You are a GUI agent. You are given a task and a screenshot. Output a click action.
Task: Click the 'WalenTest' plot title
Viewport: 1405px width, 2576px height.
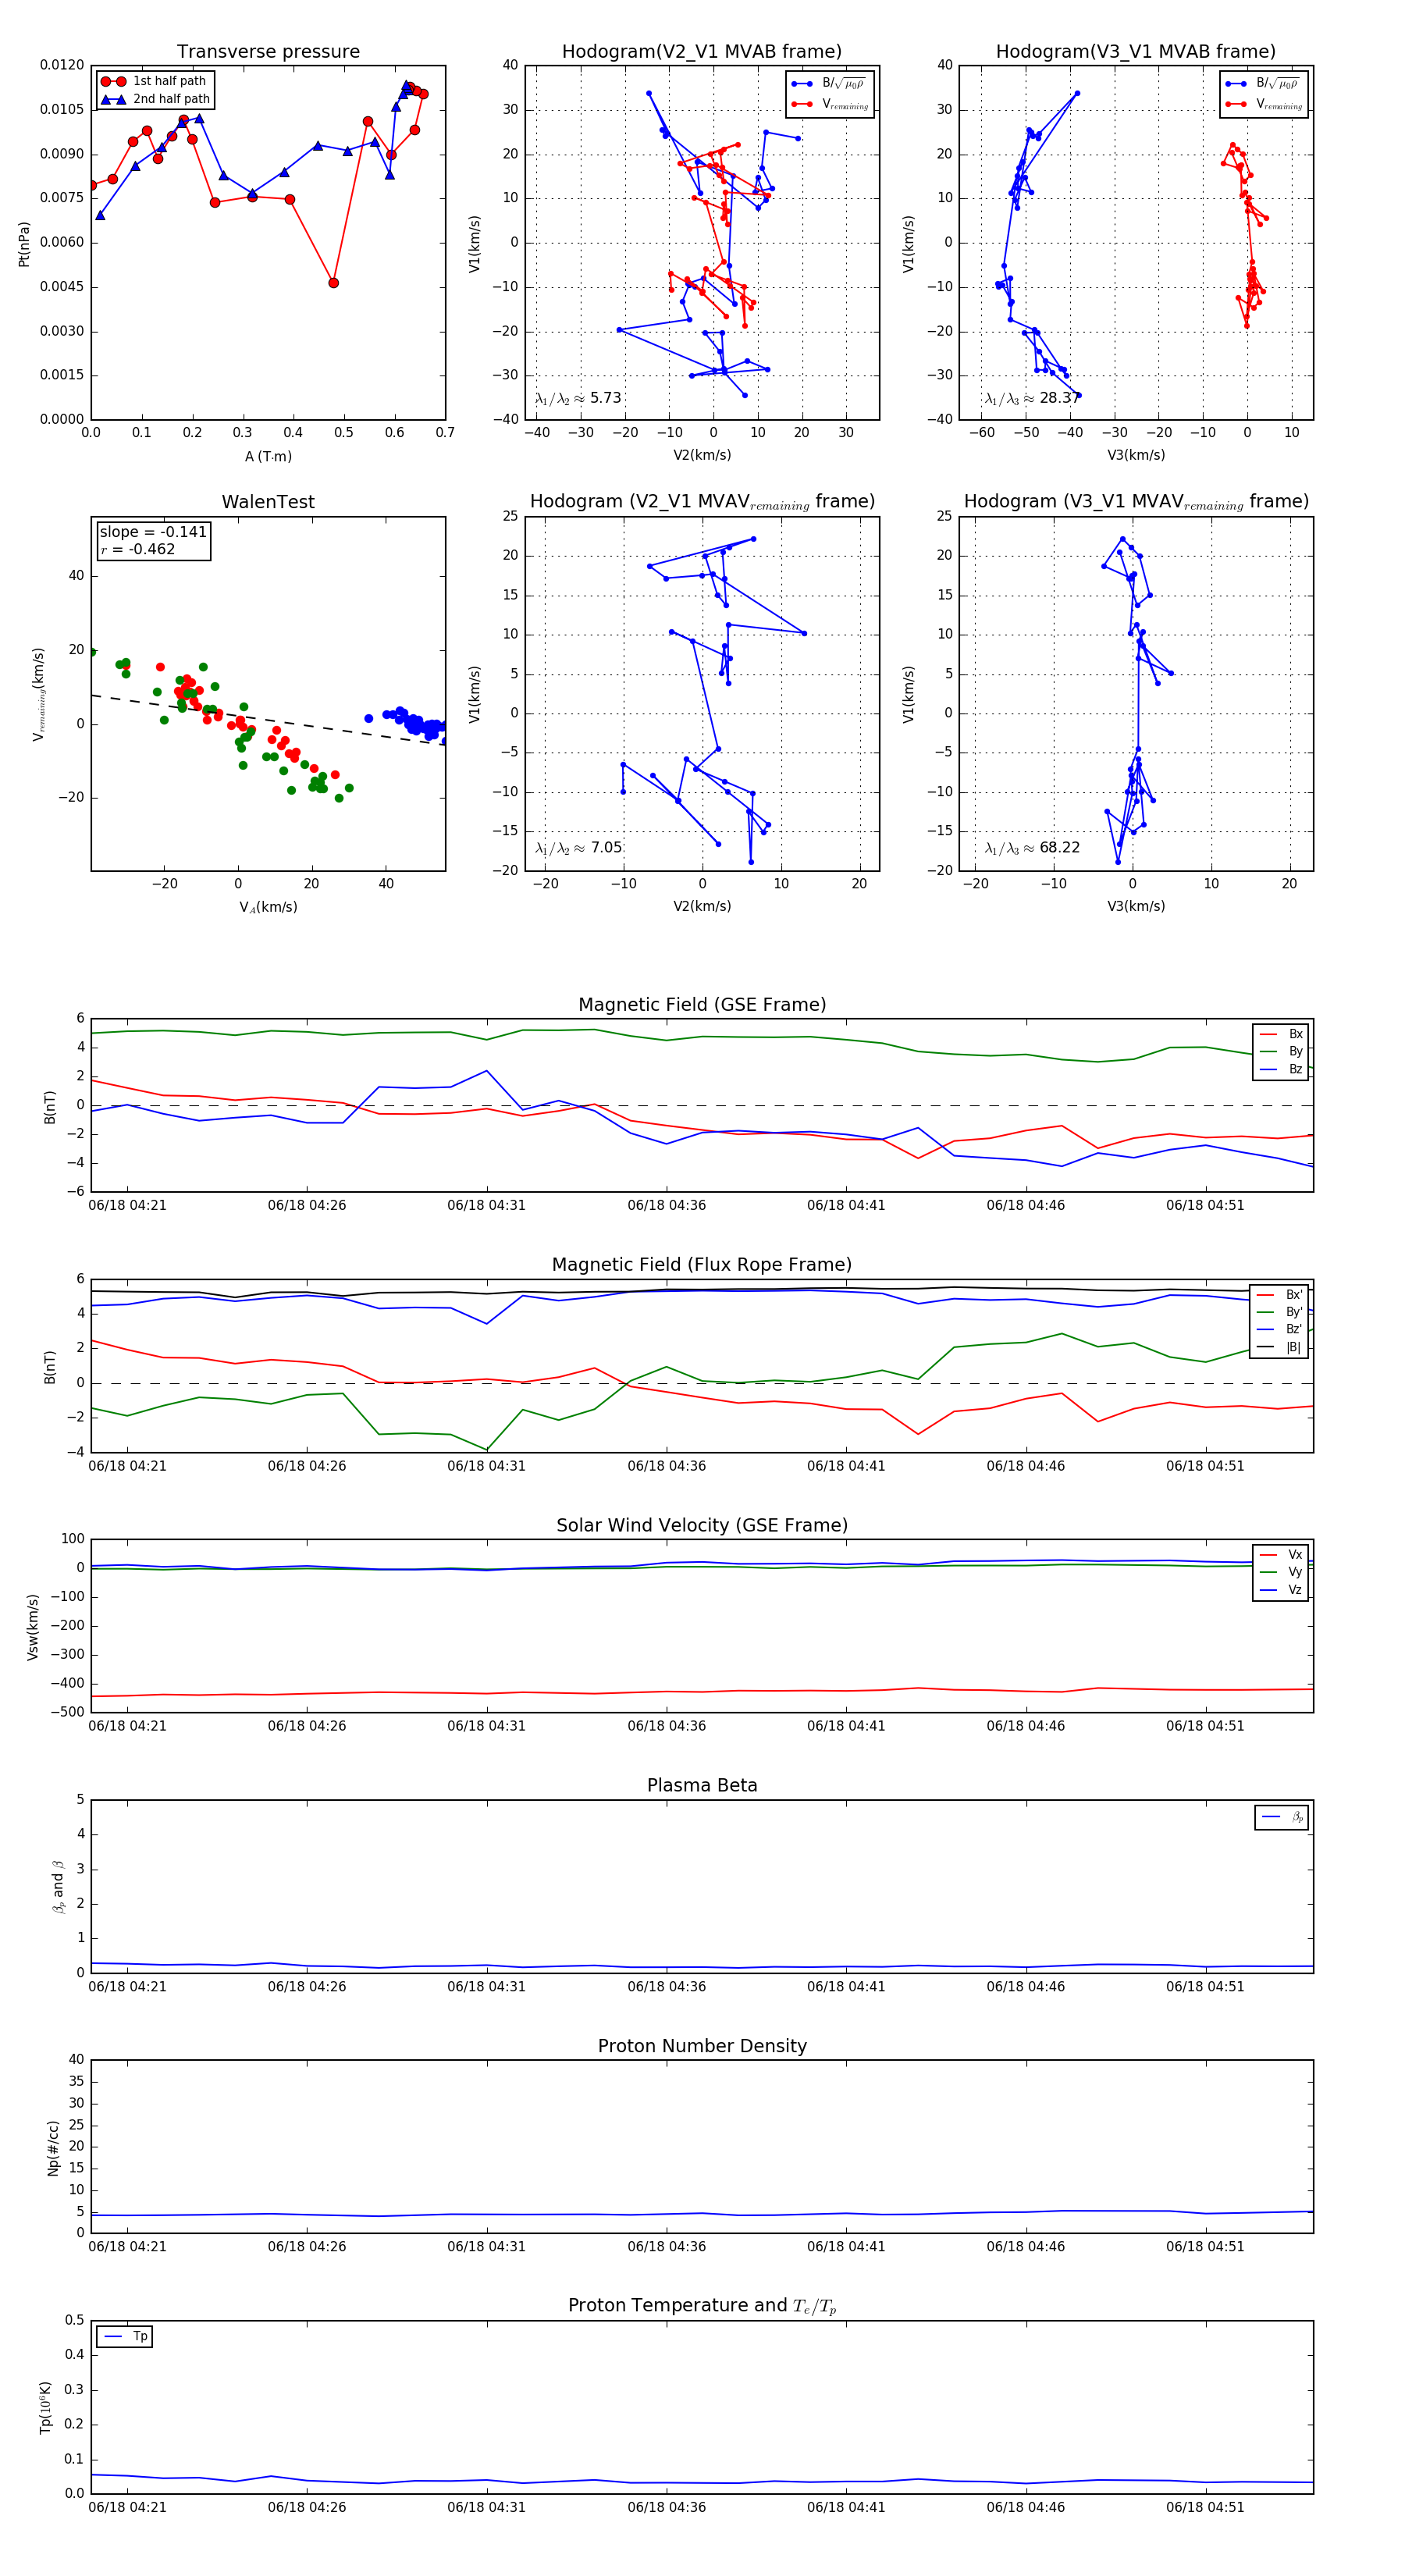[268, 502]
